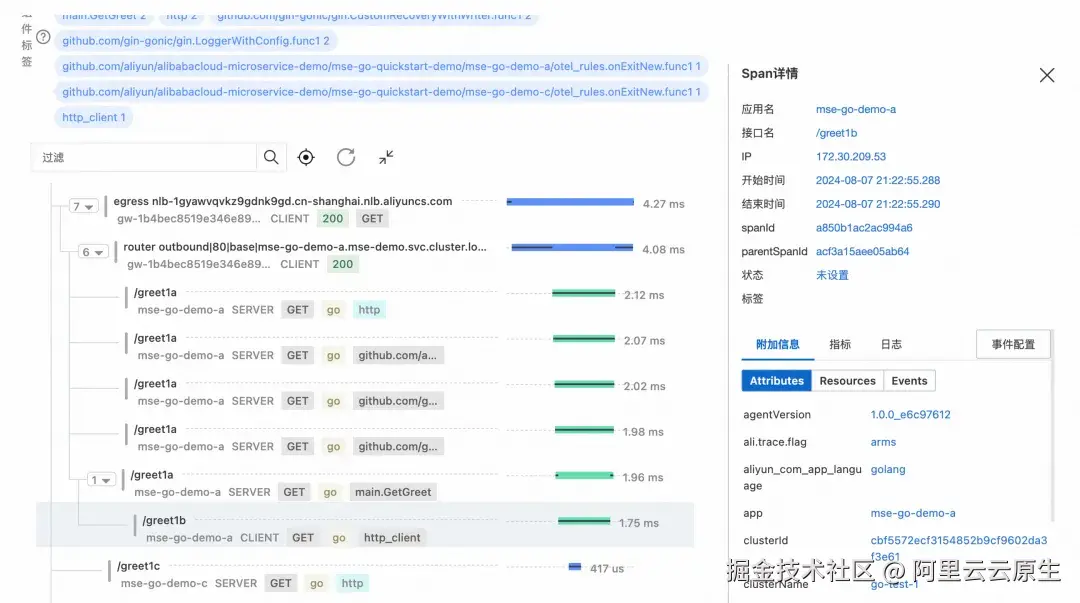
Task: Select the search magnifier icon beside the filter box
Action: 271,157
